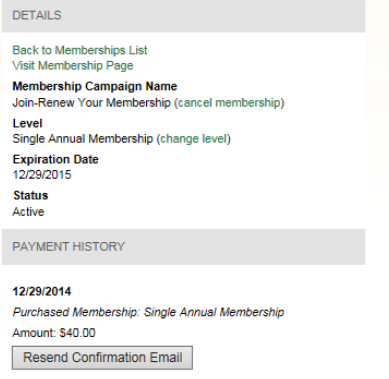389x379 pixels.
Task: Click the Single Annual Membership level value
Action: pos(83,139)
